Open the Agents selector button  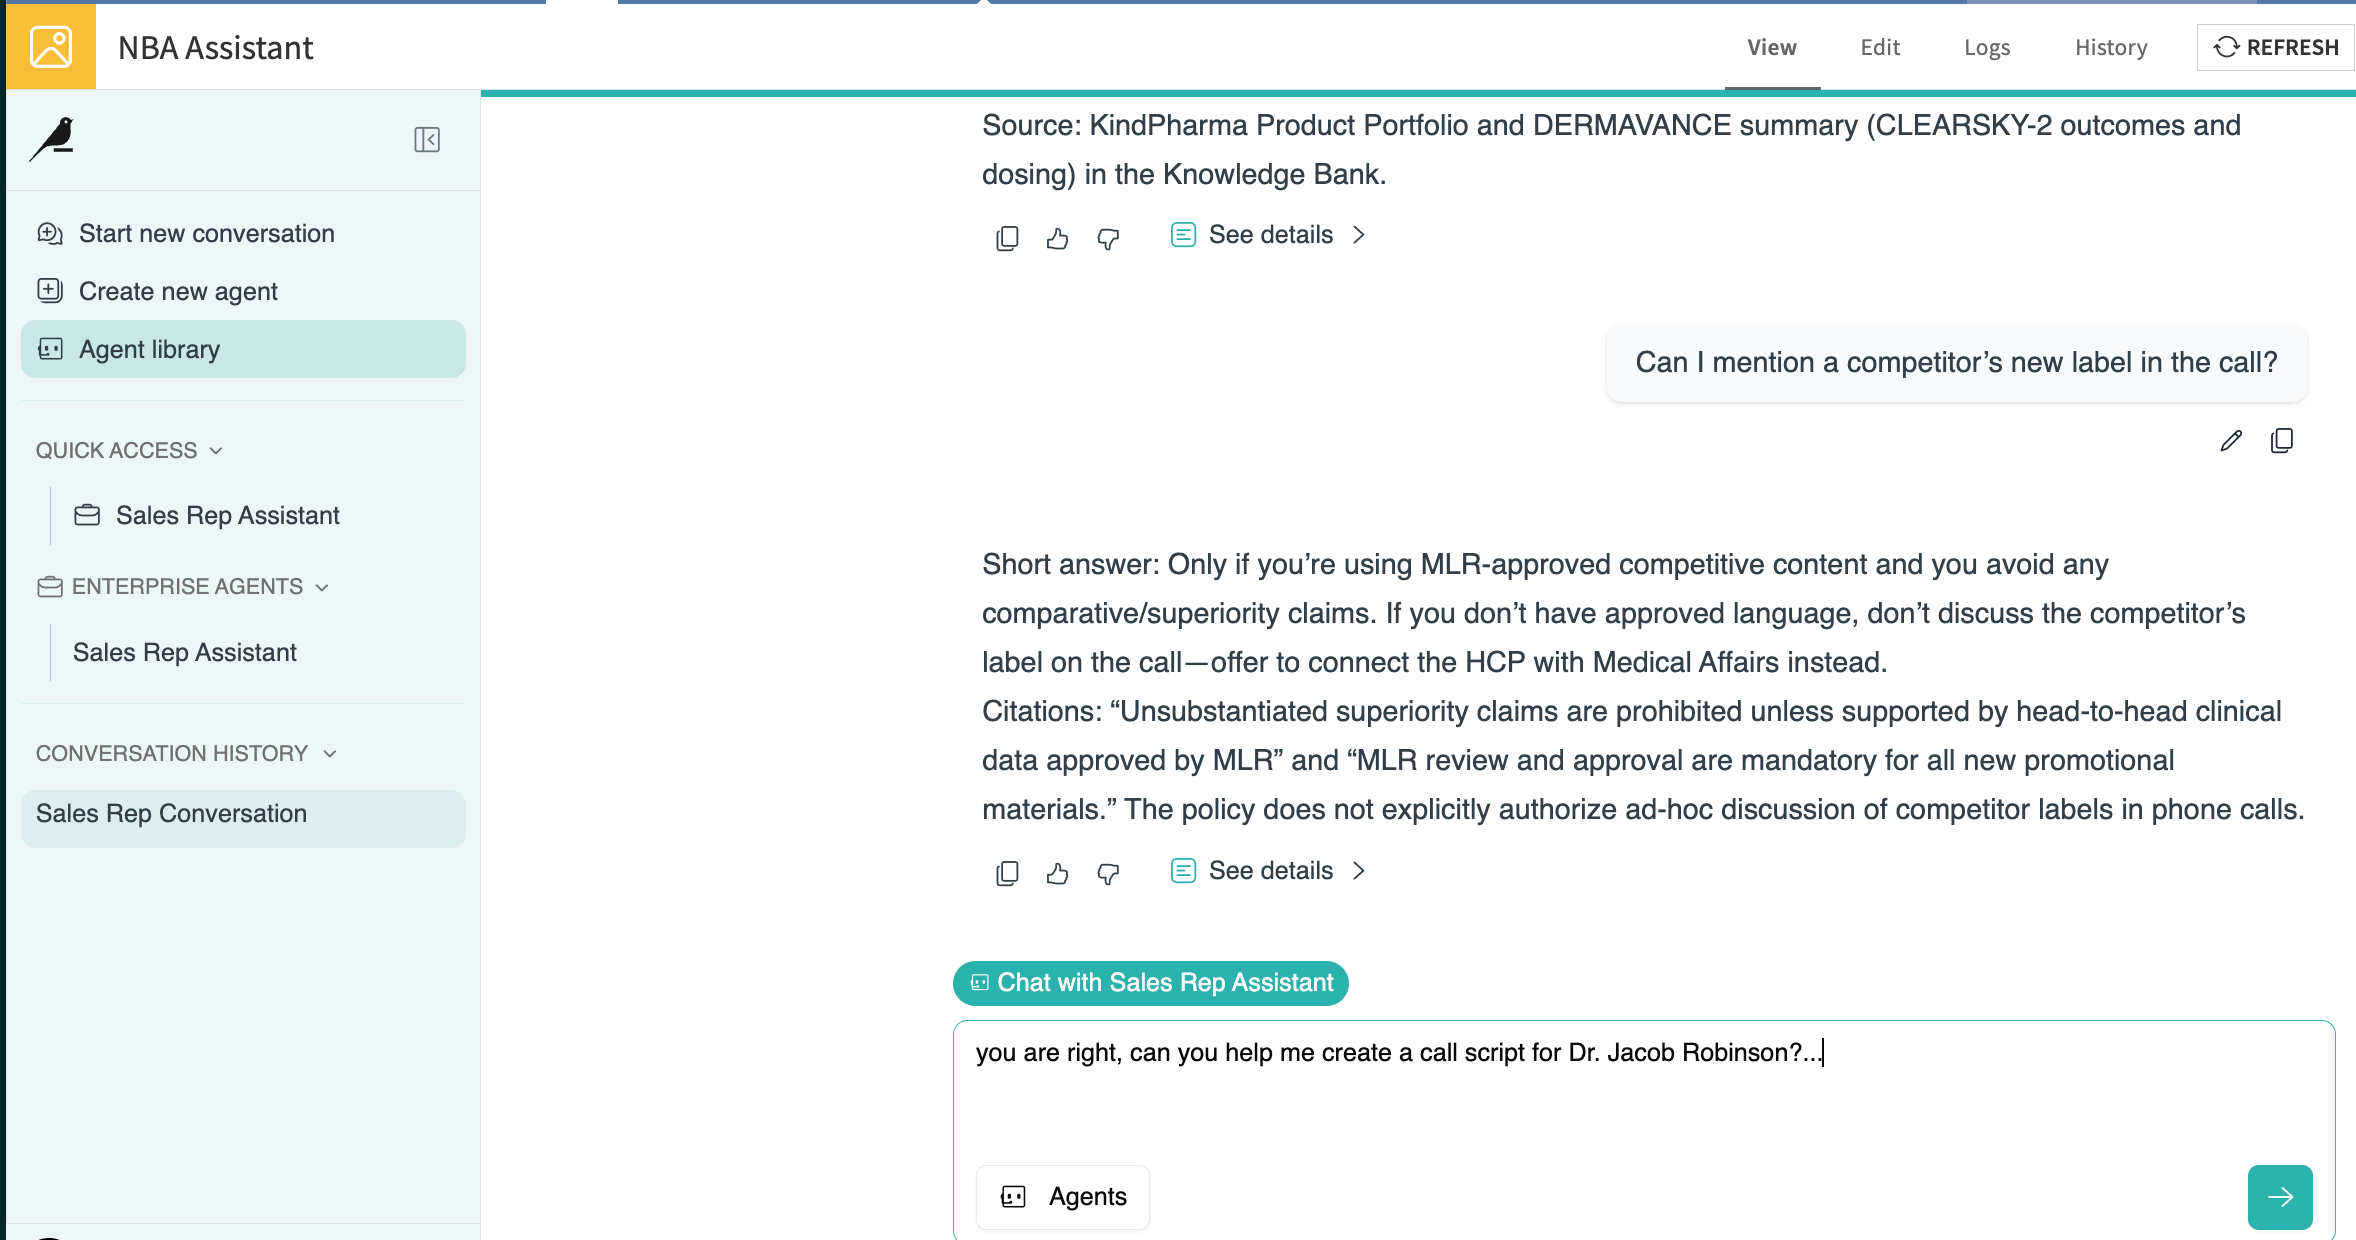(1063, 1196)
